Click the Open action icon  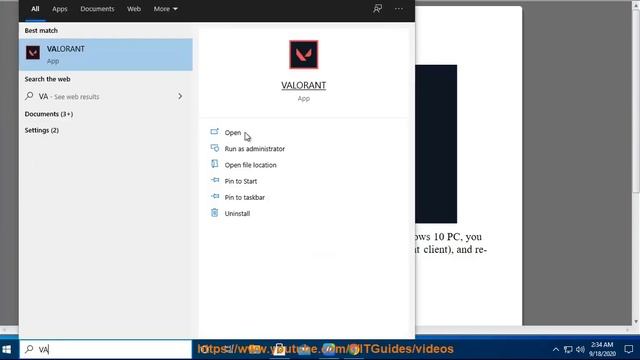pyautogui.click(x=215, y=131)
